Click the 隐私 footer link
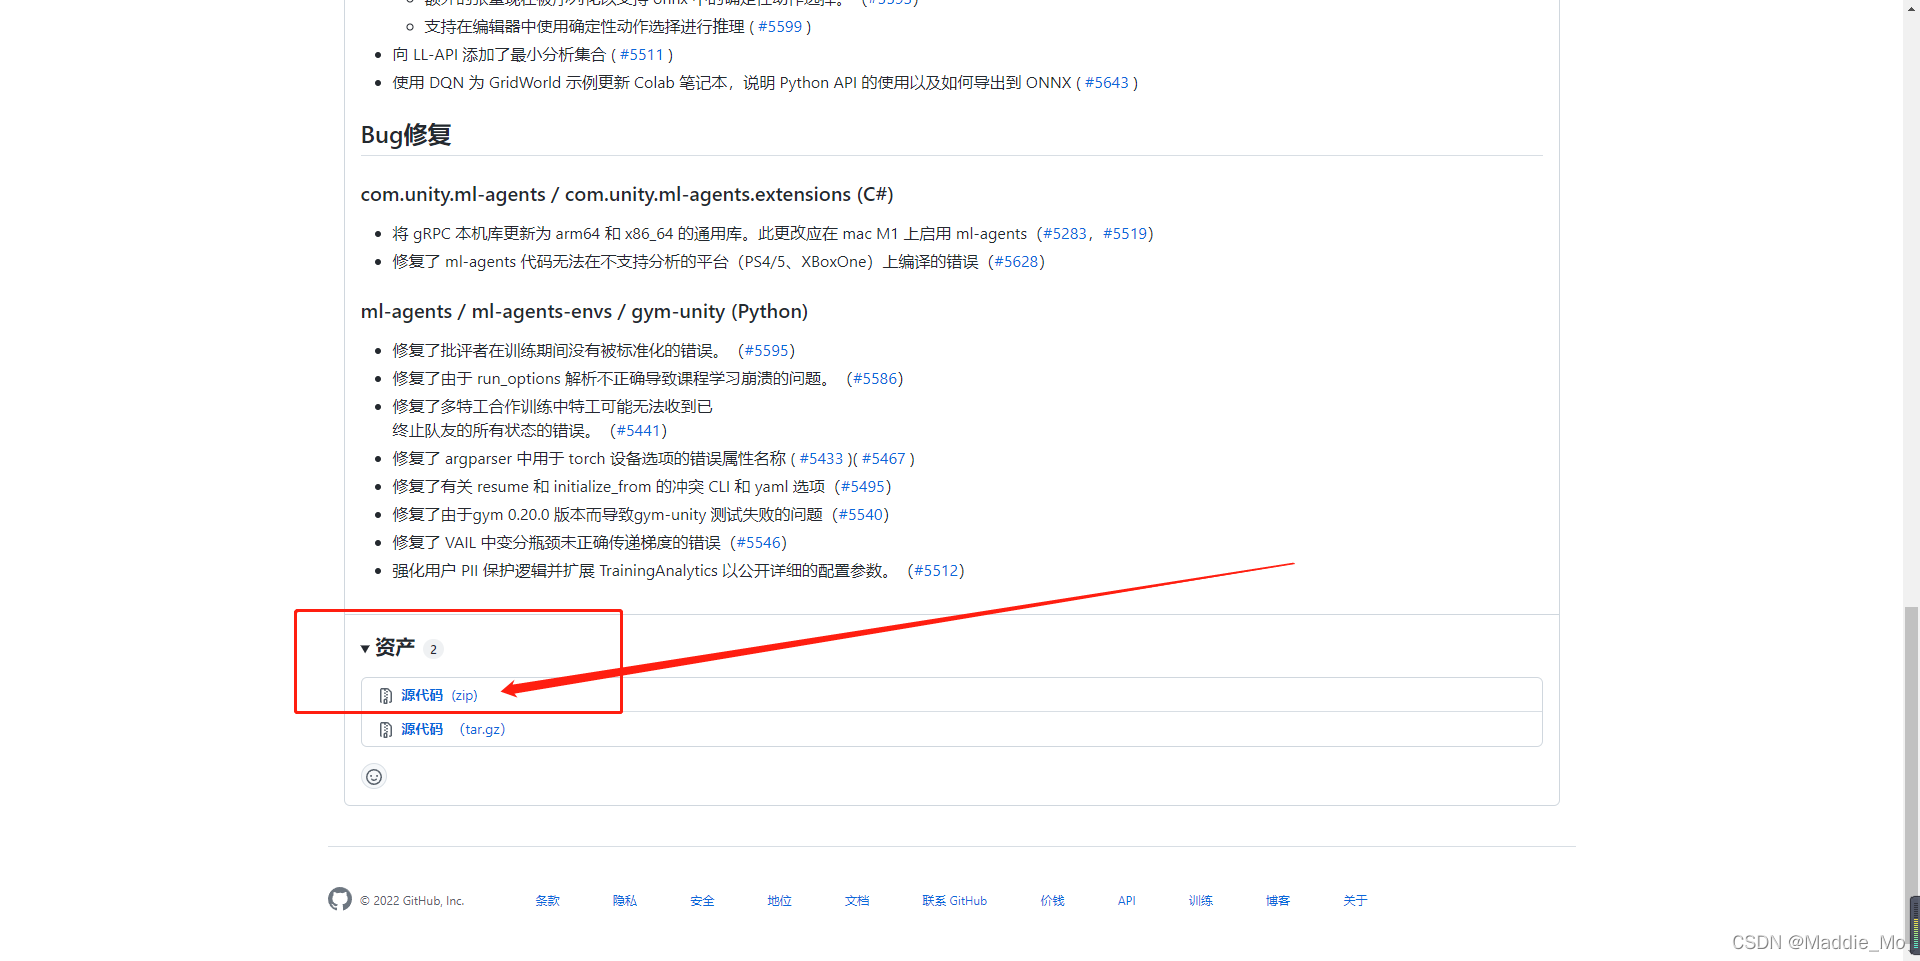The height and width of the screenshot is (961, 1920). [625, 901]
